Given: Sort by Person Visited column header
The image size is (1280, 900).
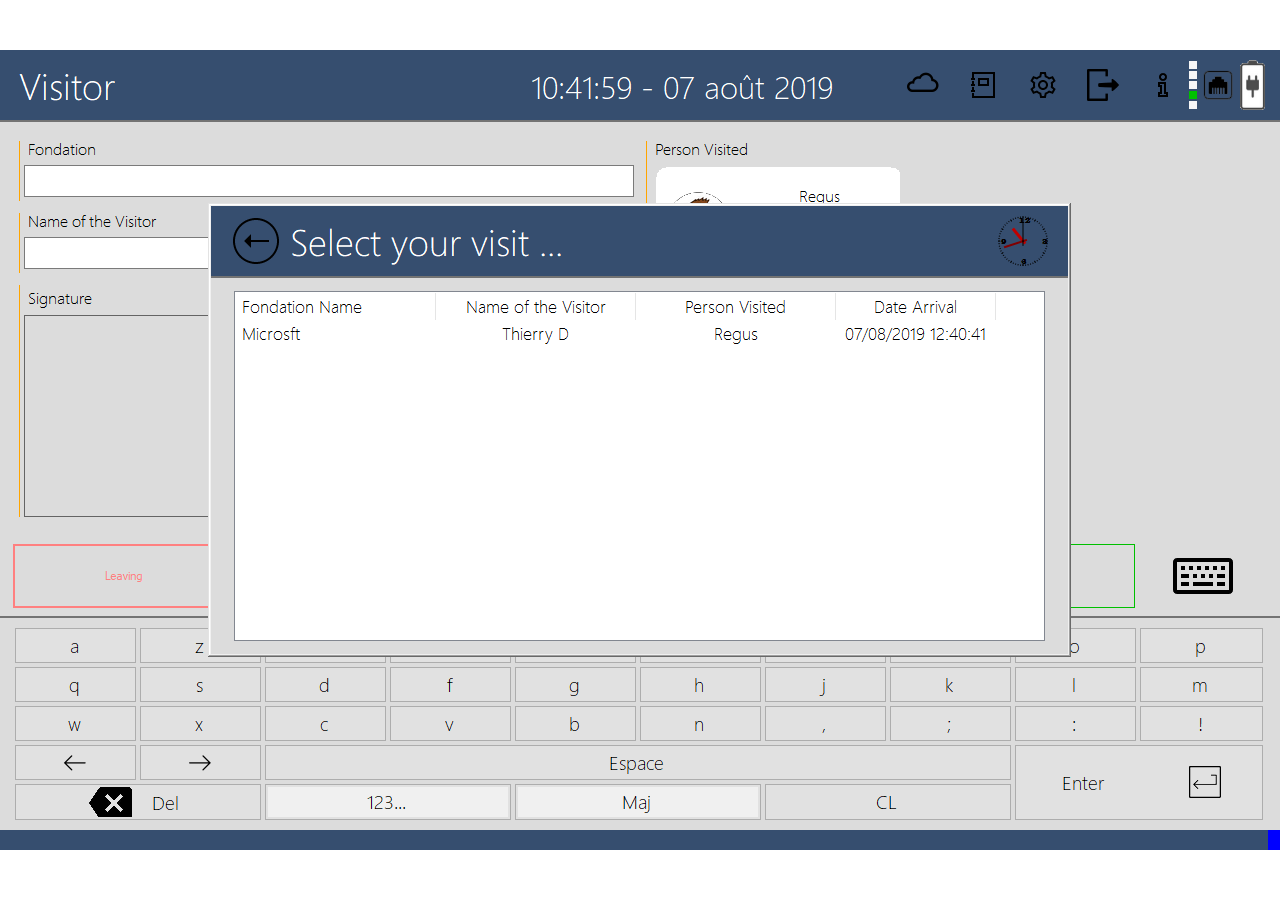Looking at the screenshot, I should coord(735,307).
